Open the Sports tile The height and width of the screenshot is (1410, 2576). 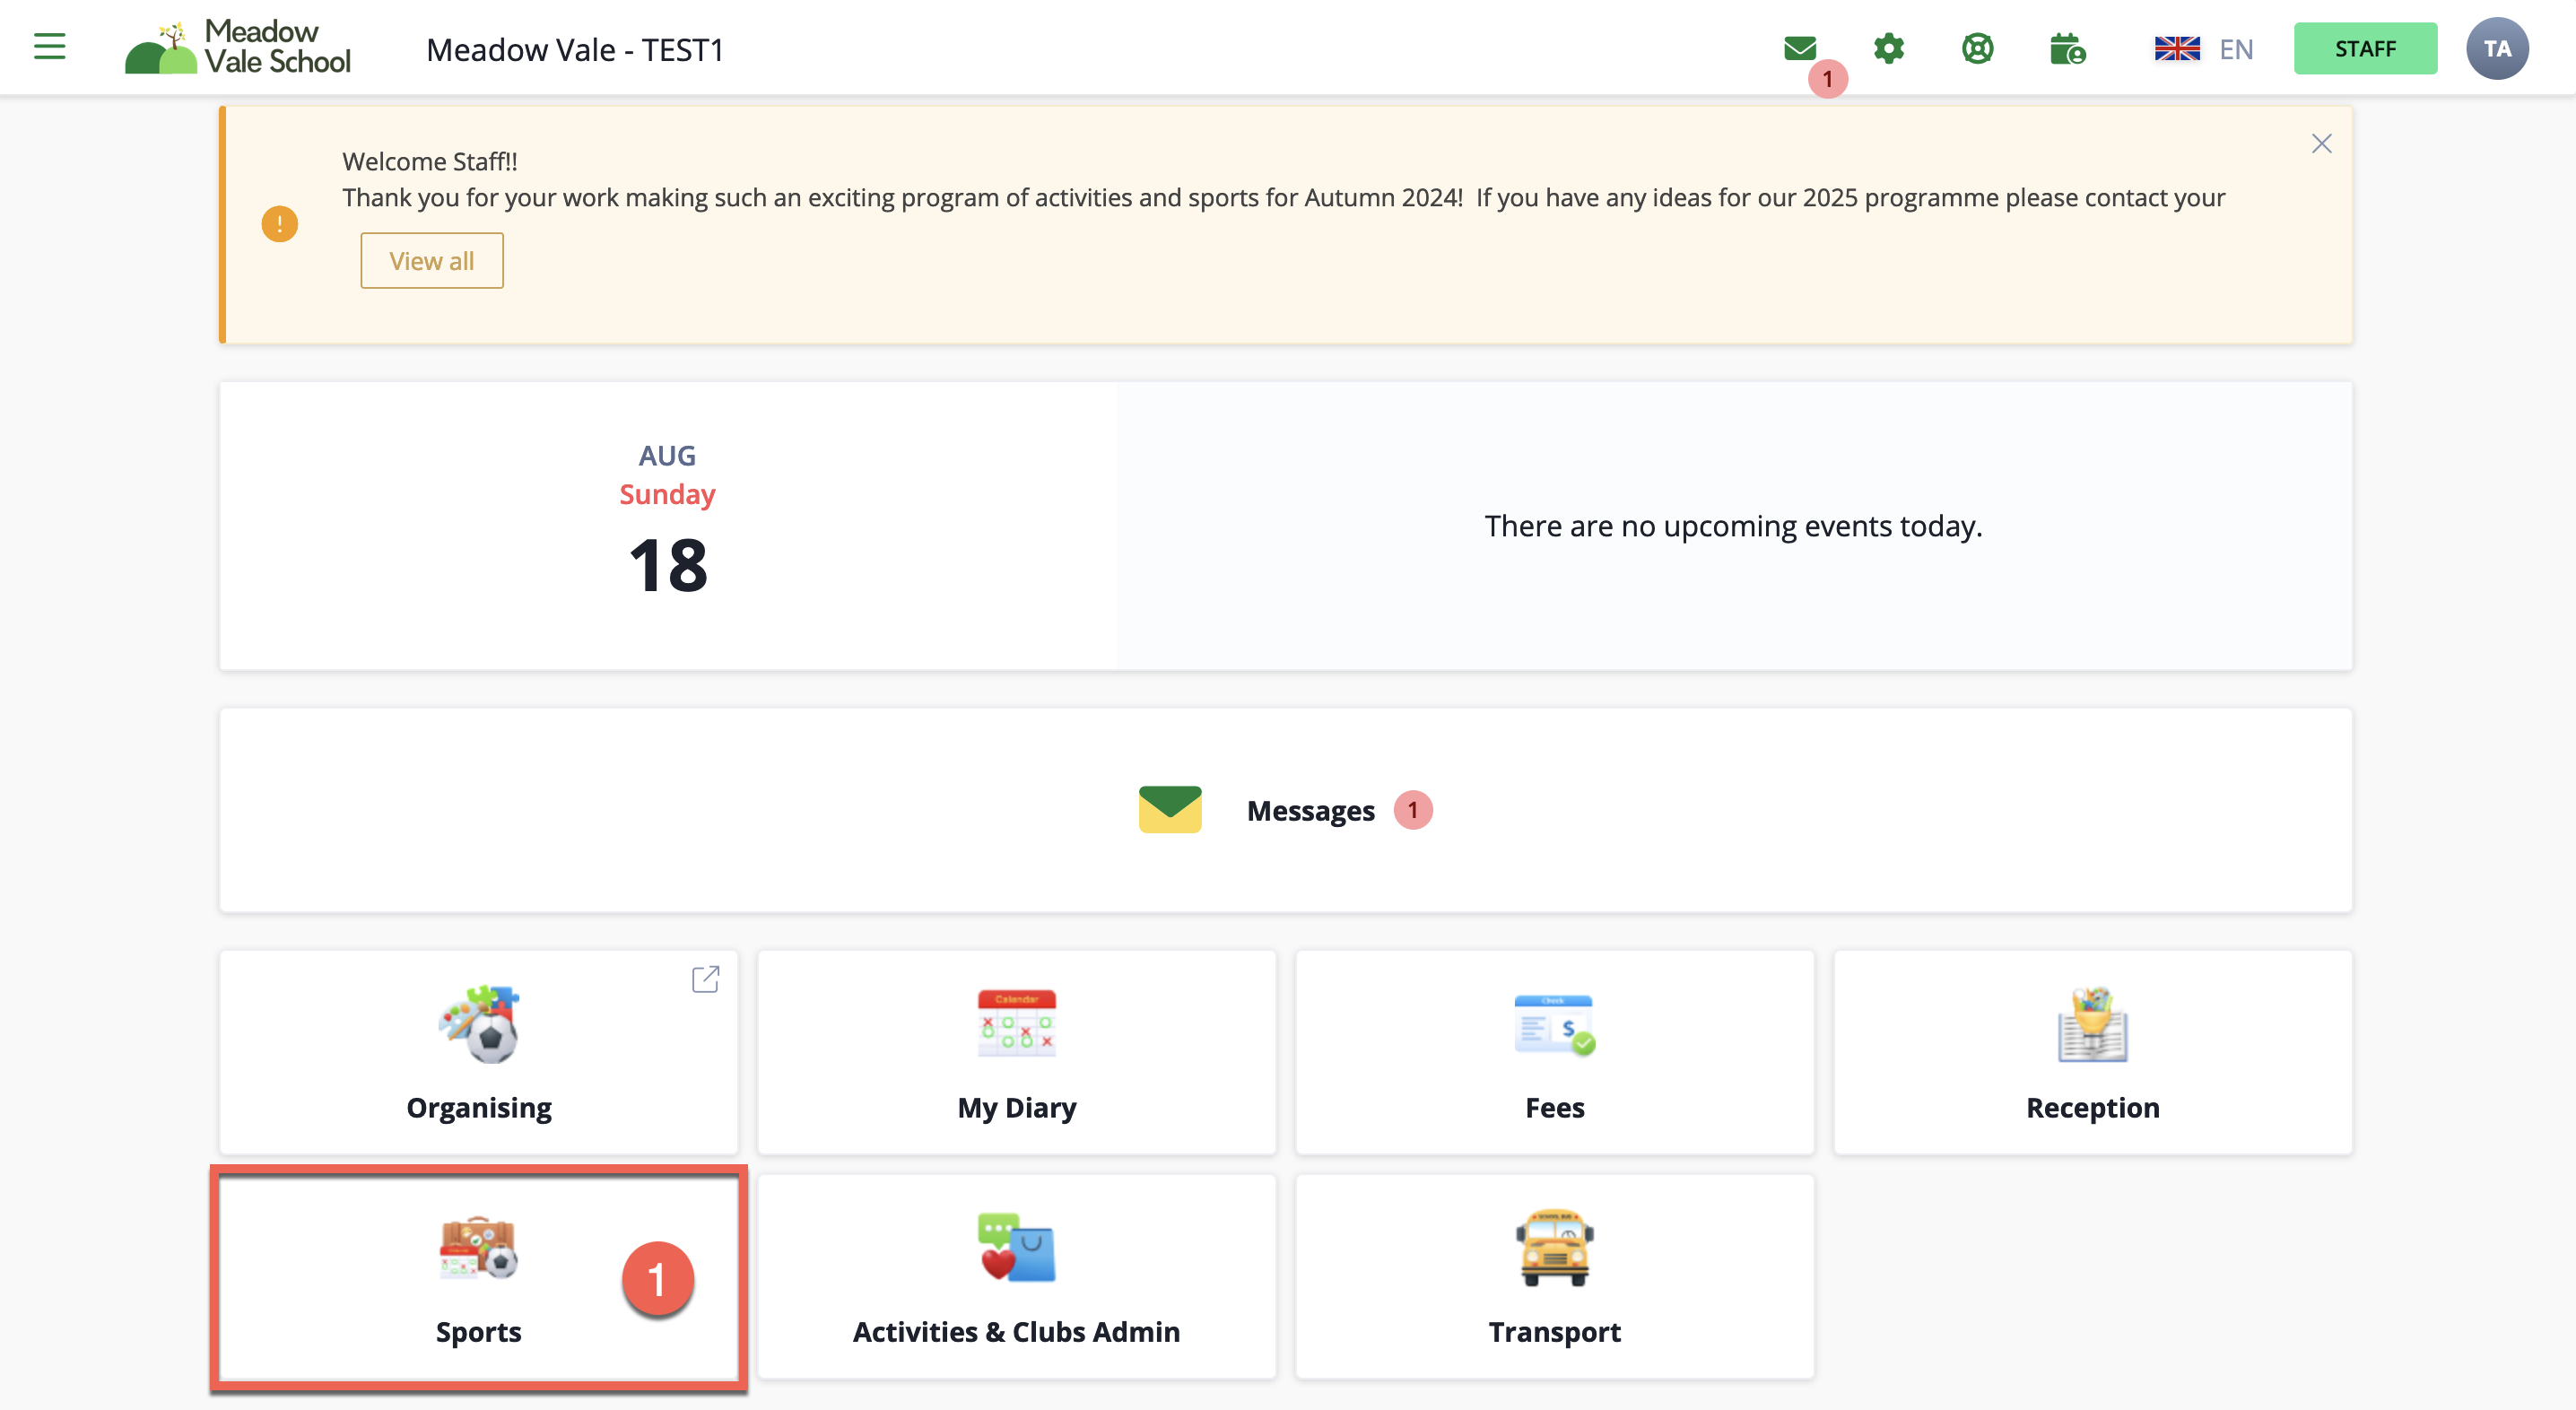pyautogui.click(x=479, y=1277)
